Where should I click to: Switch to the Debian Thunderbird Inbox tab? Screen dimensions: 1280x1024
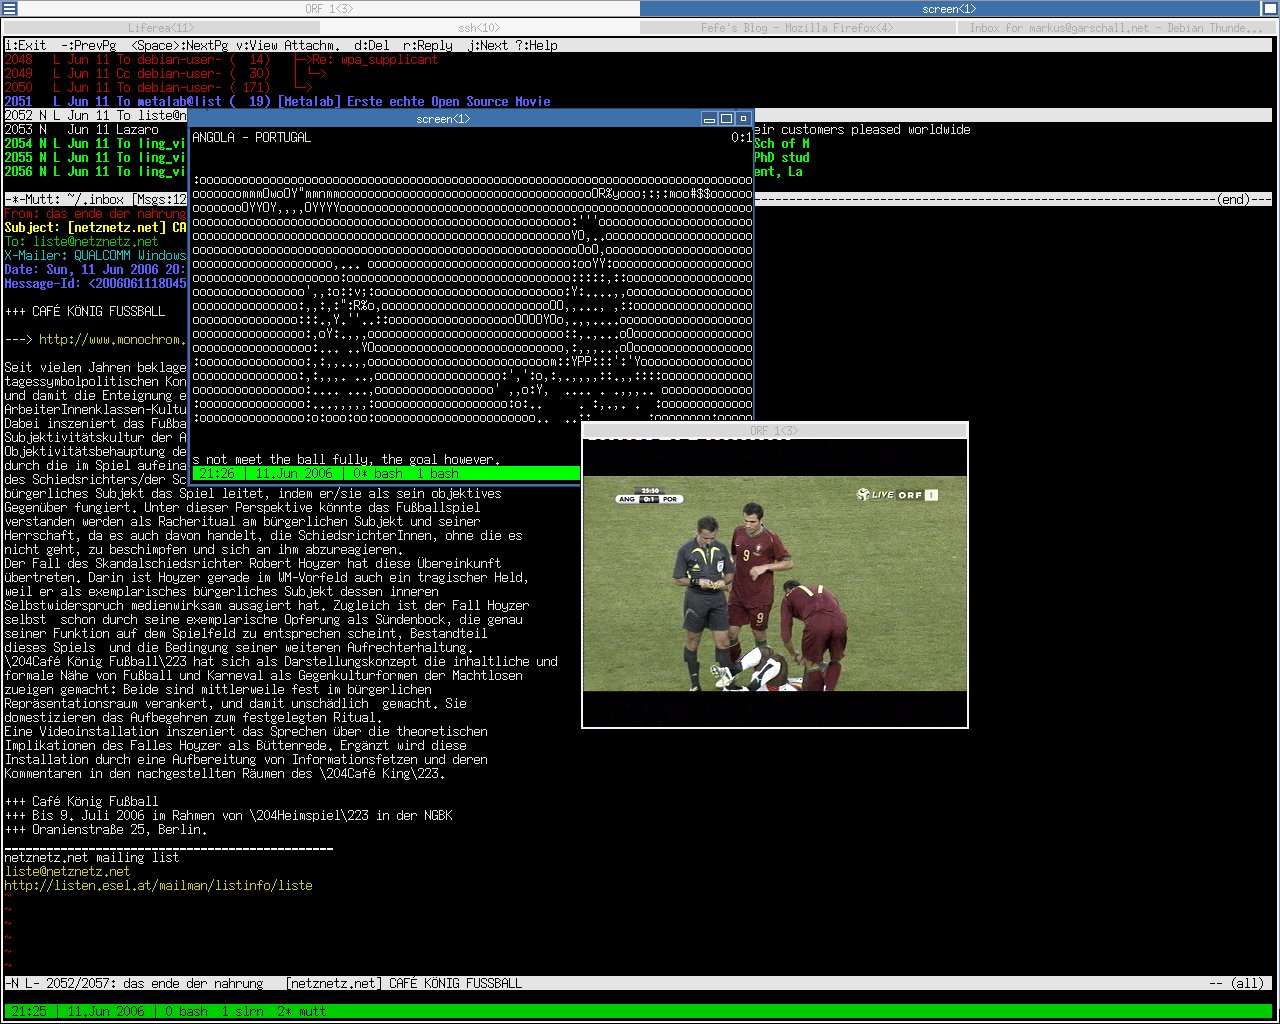(x=1117, y=27)
